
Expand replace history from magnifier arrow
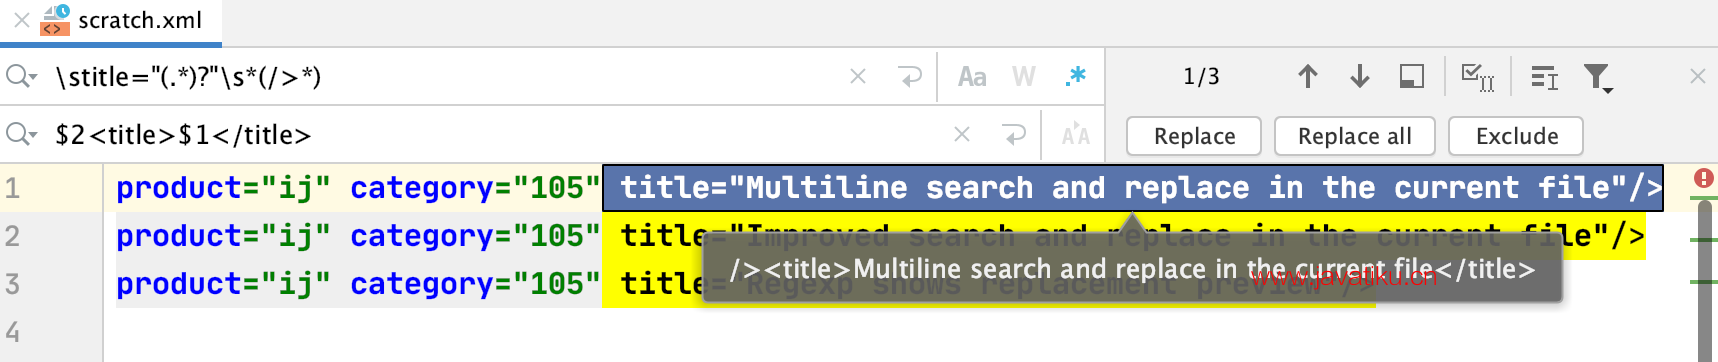(21, 134)
